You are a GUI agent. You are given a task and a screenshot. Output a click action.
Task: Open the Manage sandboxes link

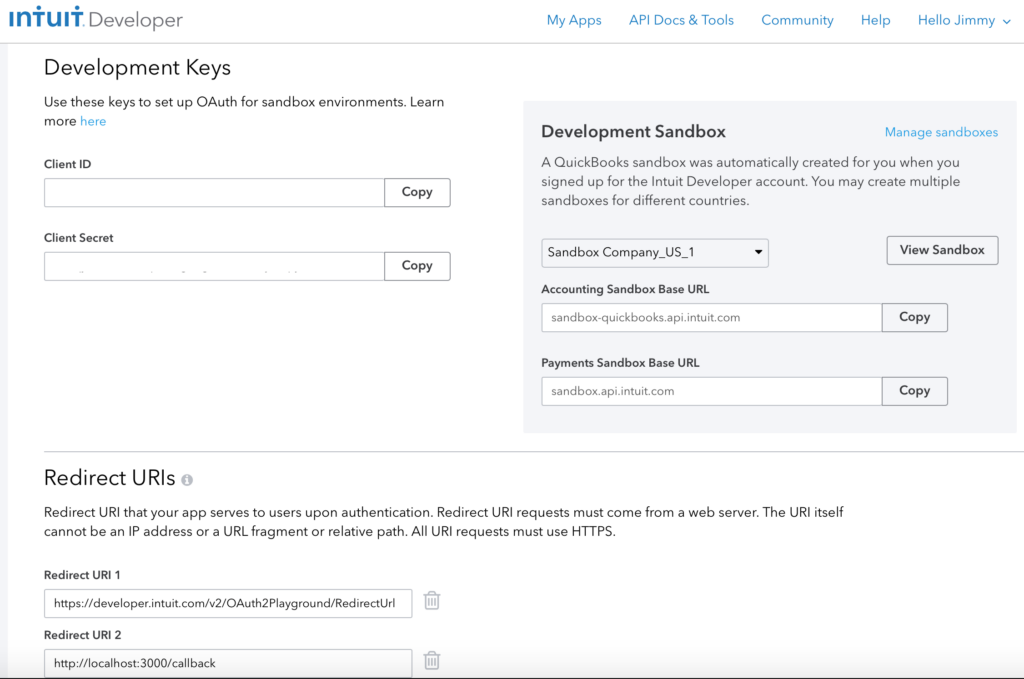click(x=941, y=132)
